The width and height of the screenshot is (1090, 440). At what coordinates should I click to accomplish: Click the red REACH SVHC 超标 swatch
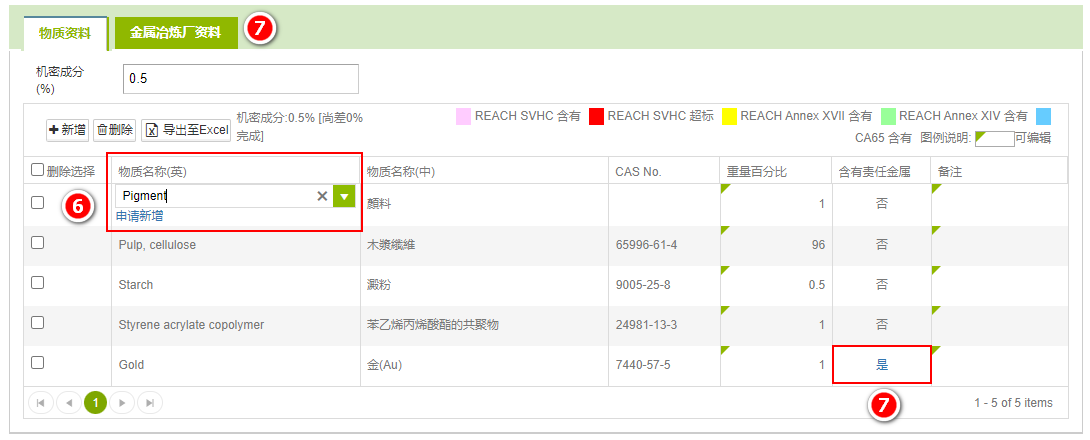(x=597, y=116)
